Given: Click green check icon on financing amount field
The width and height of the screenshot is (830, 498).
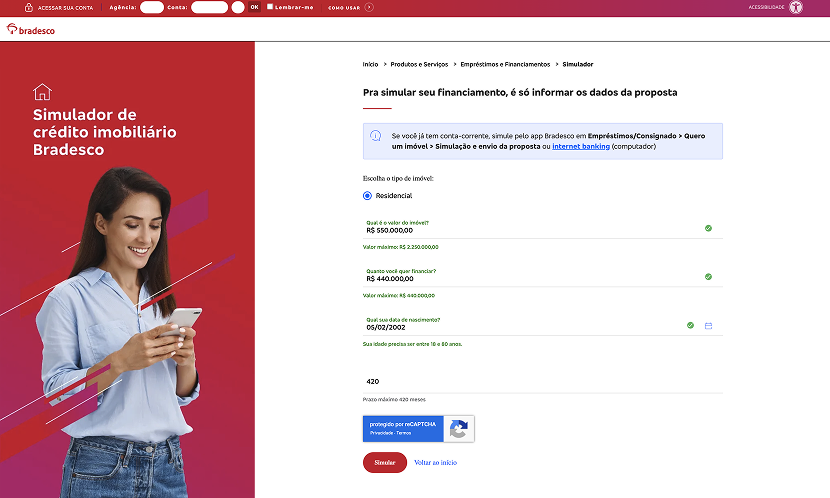Looking at the screenshot, I should 708,277.
